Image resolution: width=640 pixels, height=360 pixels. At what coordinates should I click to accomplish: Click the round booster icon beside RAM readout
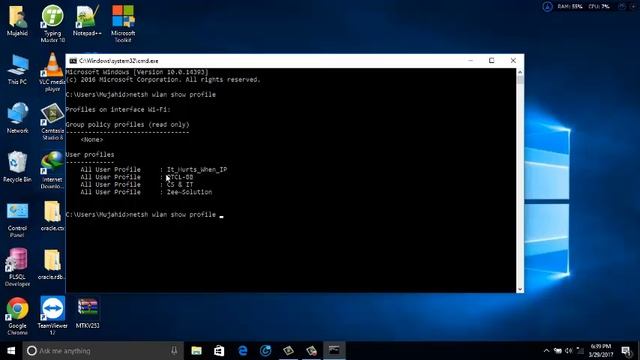[x=547, y=7]
